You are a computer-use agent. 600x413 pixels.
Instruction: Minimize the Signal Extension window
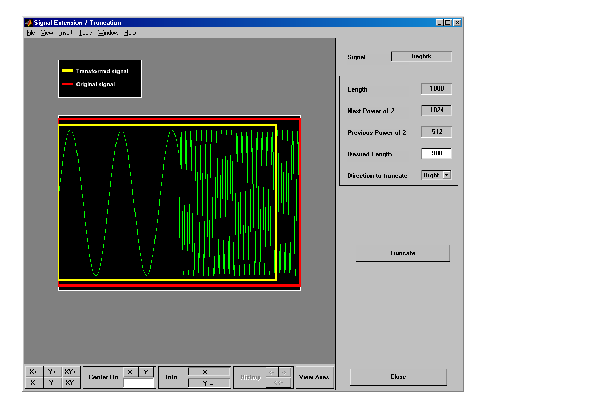click(x=440, y=23)
